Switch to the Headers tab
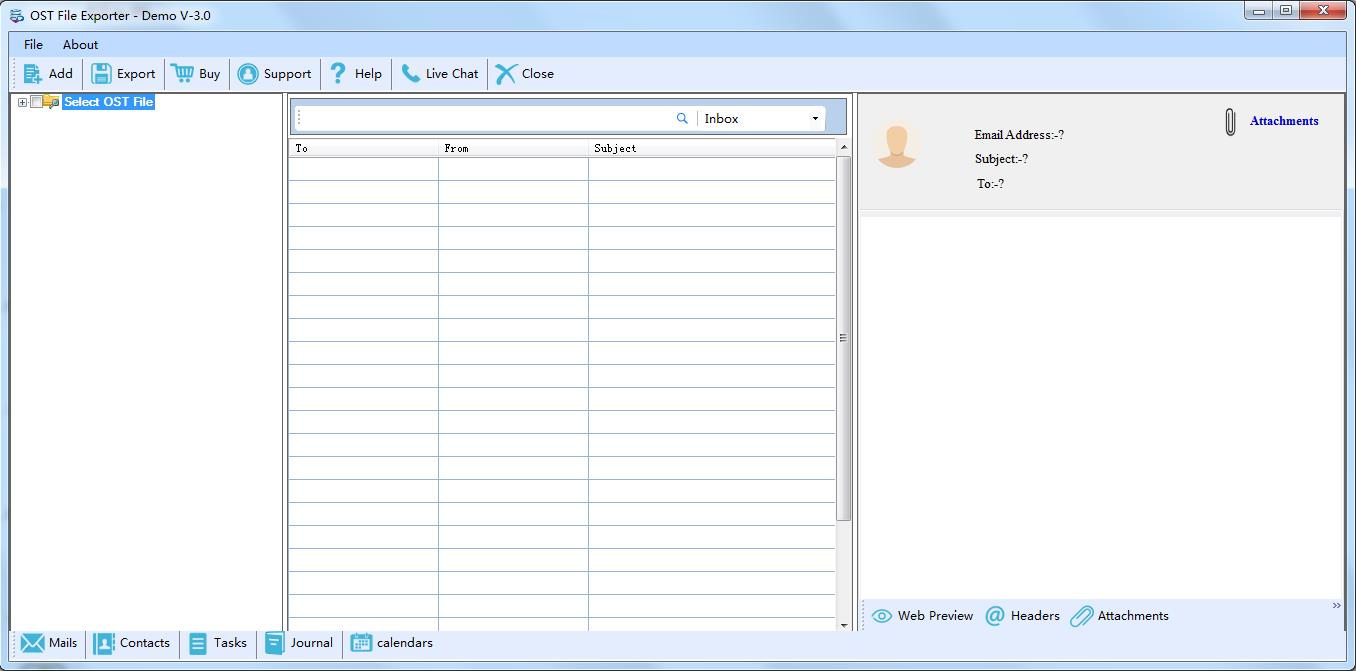 (x=1022, y=616)
